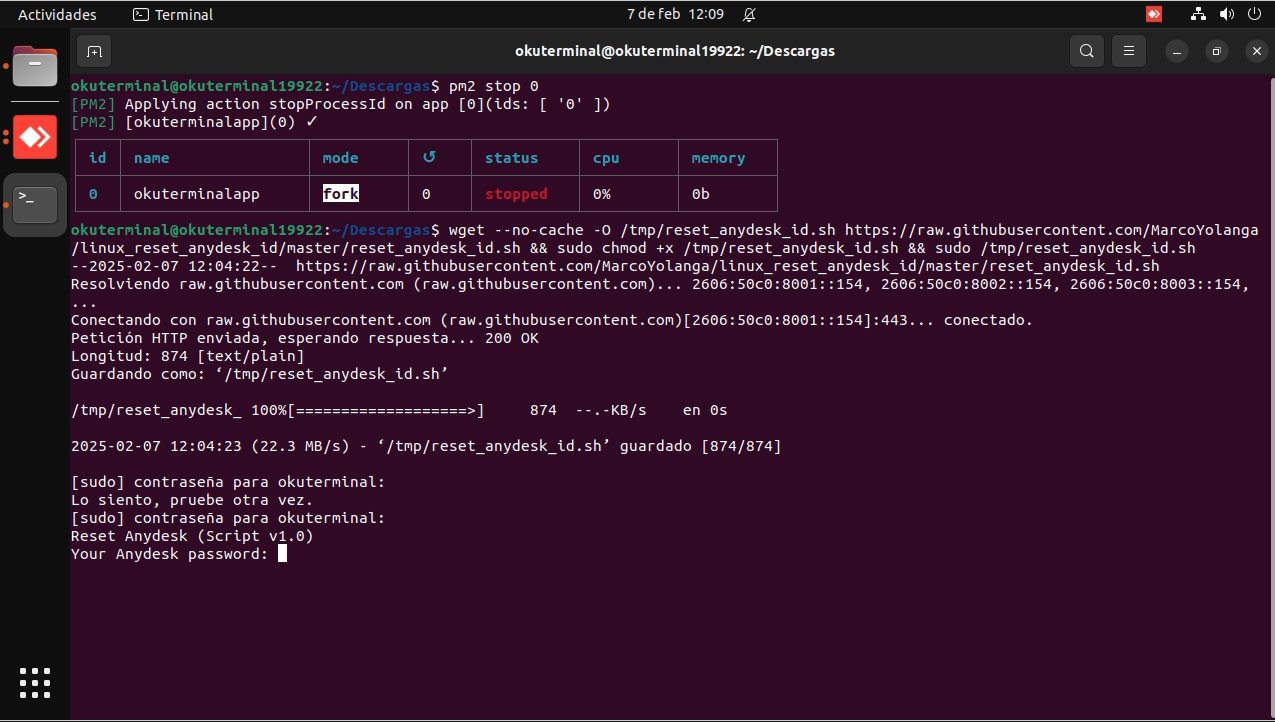The width and height of the screenshot is (1275, 722).
Task: Open a new terminal tab
Action: coord(94,51)
